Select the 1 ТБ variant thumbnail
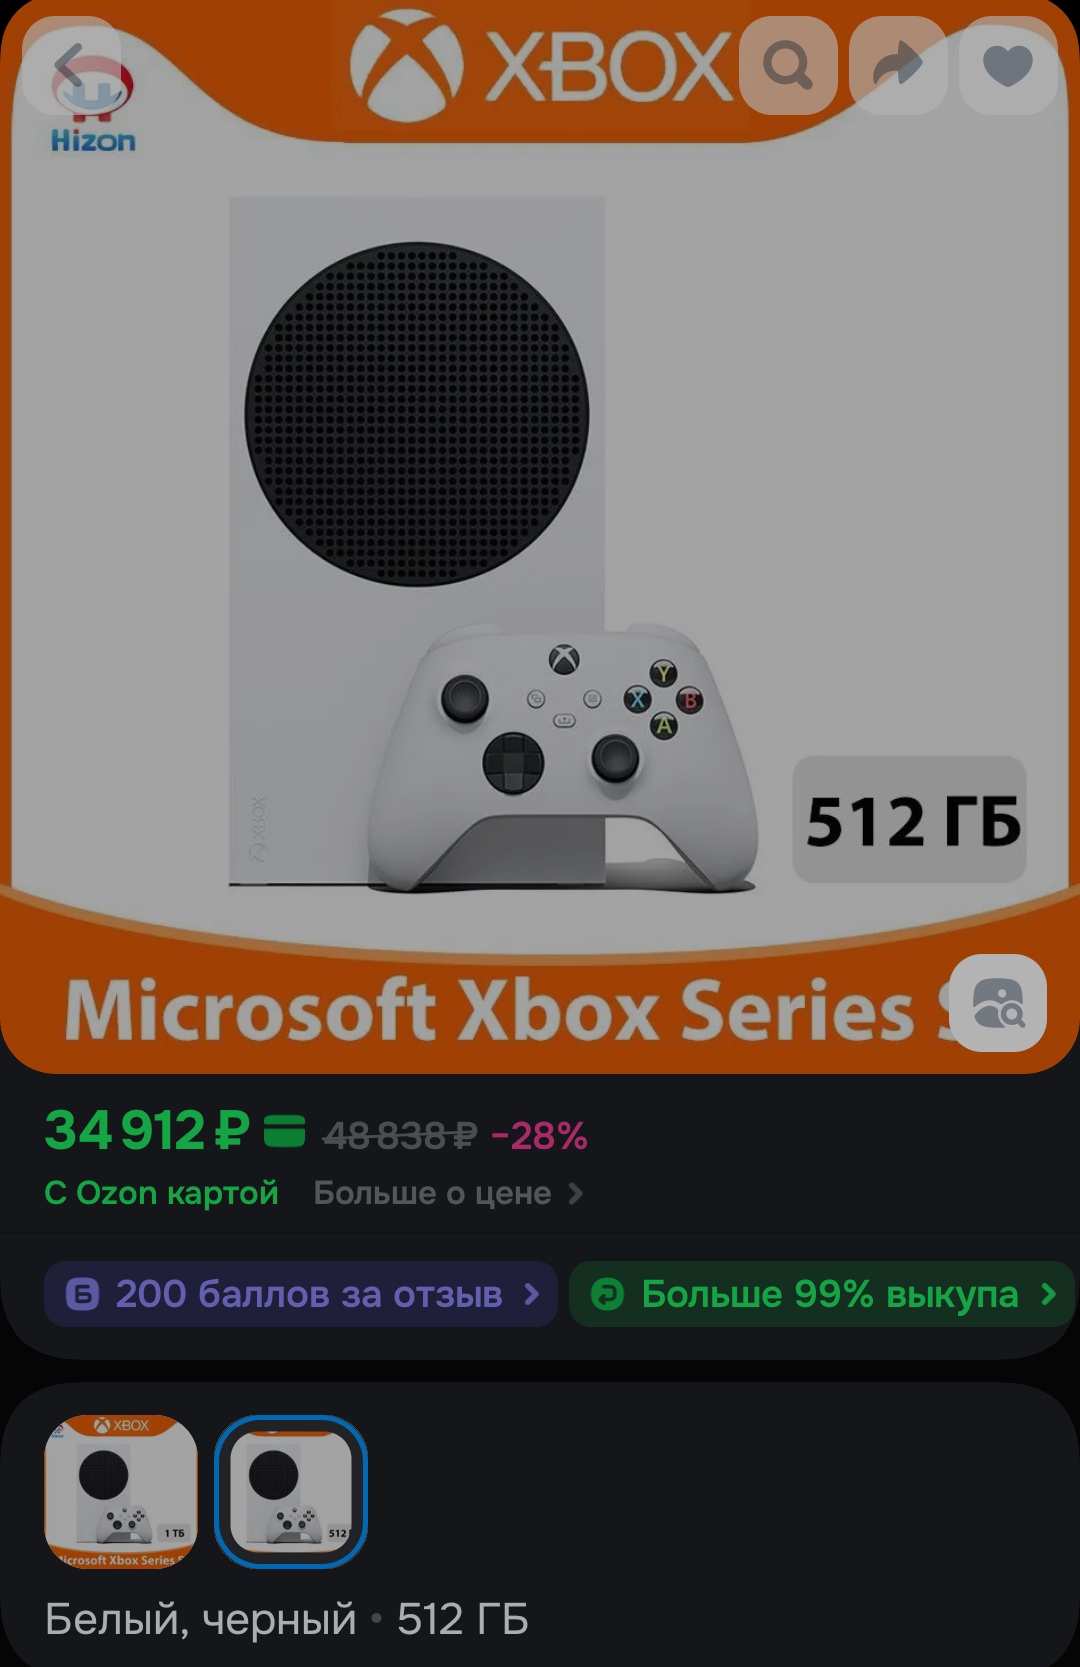 pos(121,1491)
